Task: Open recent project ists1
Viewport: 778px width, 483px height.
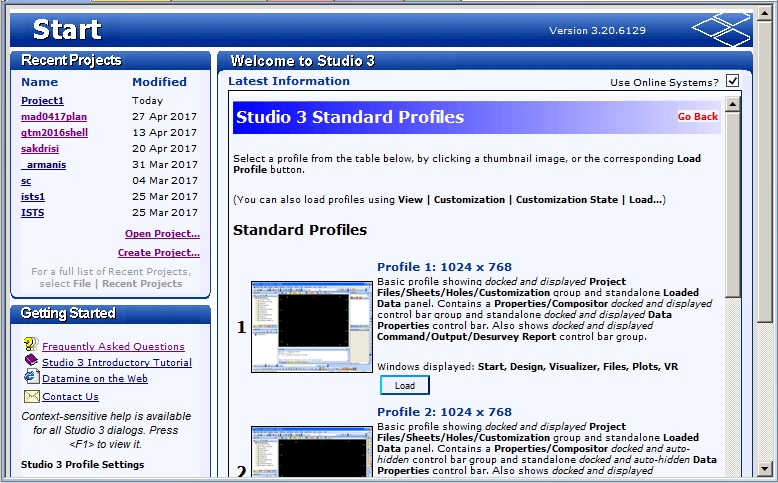Action: [x=33, y=197]
